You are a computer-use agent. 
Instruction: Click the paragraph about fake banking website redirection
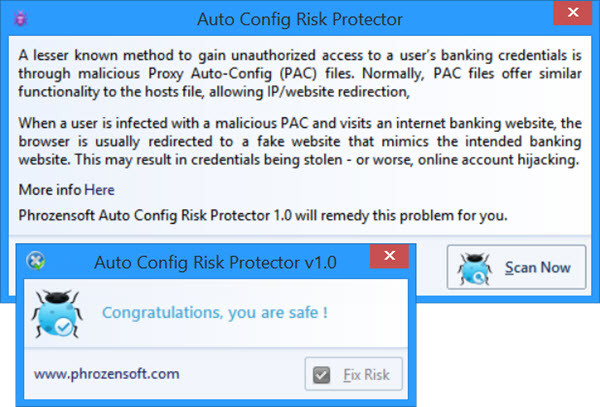click(300, 142)
